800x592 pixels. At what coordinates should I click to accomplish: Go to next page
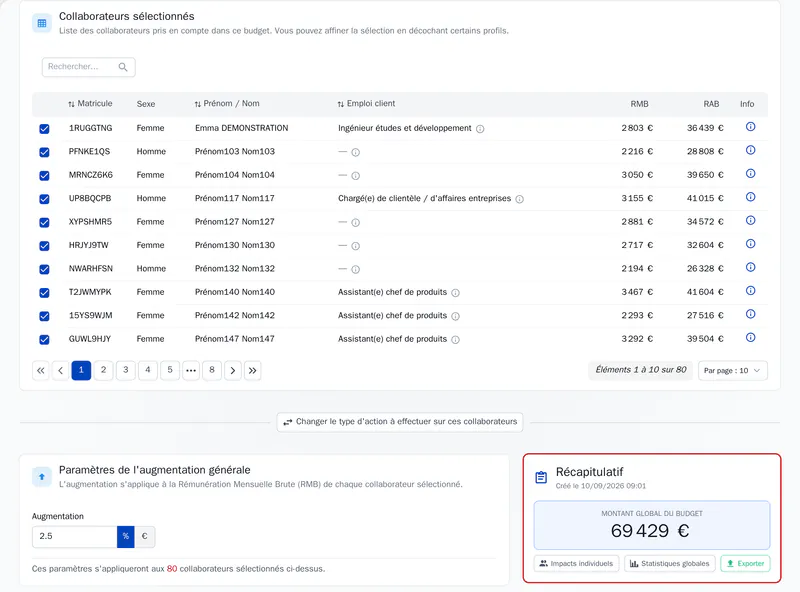point(233,371)
